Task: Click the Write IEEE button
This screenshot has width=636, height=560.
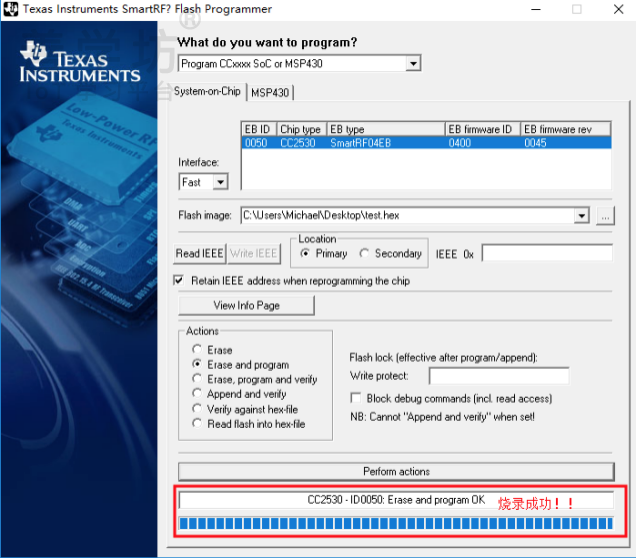Action: click(x=254, y=253)
